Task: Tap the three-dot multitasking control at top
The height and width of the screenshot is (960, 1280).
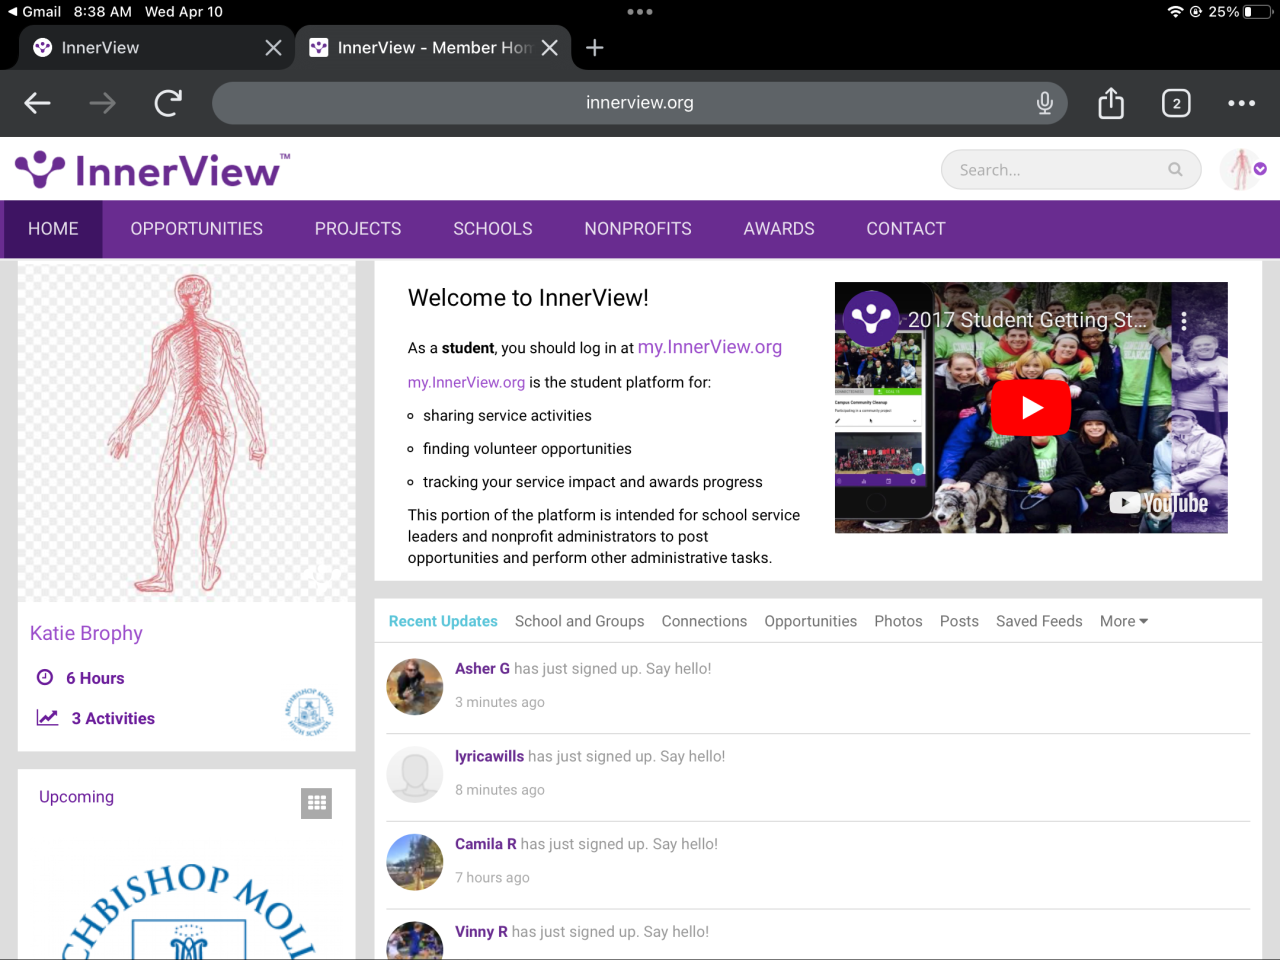Action: pos(640,12)
